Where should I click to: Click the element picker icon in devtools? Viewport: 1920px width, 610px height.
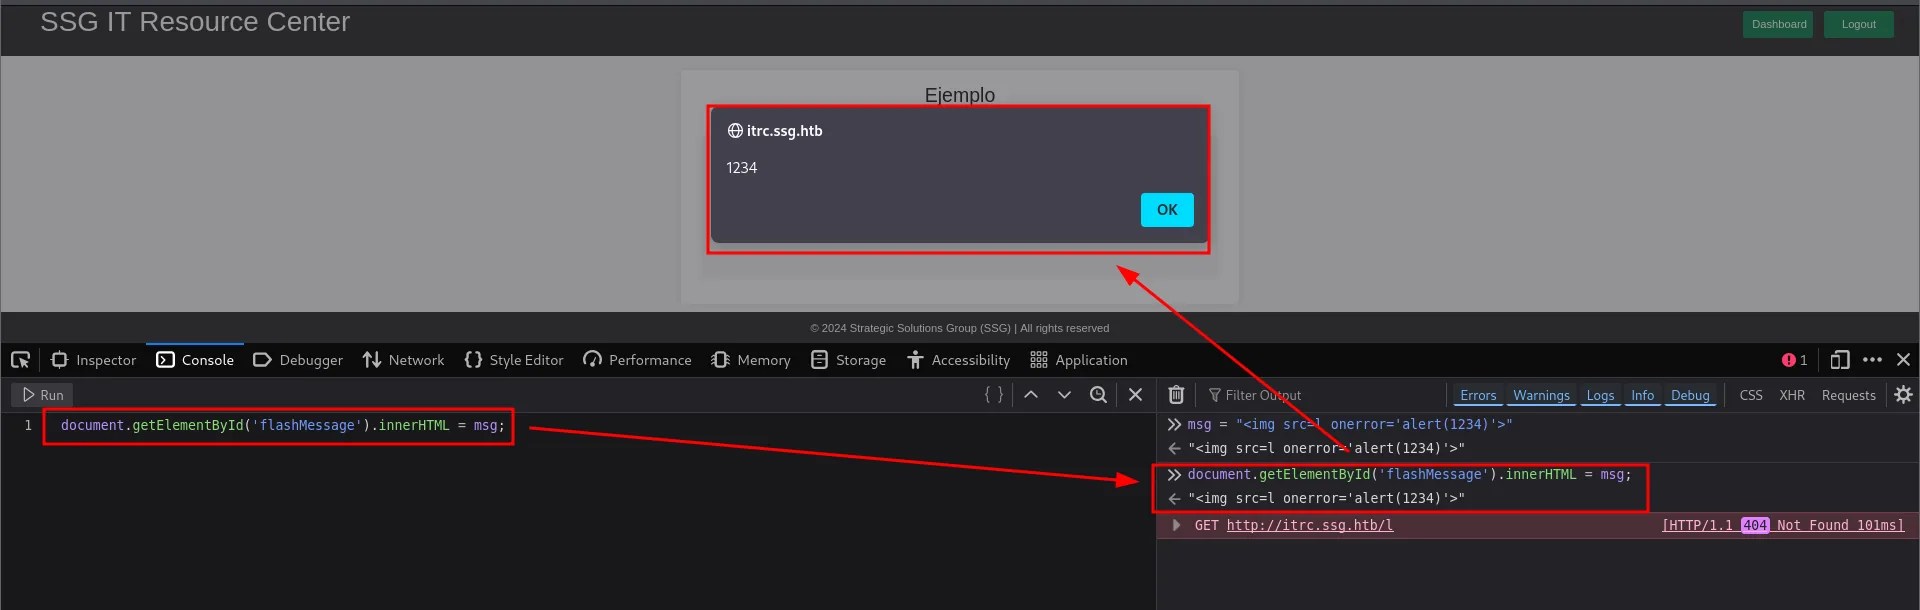(20, 360)
